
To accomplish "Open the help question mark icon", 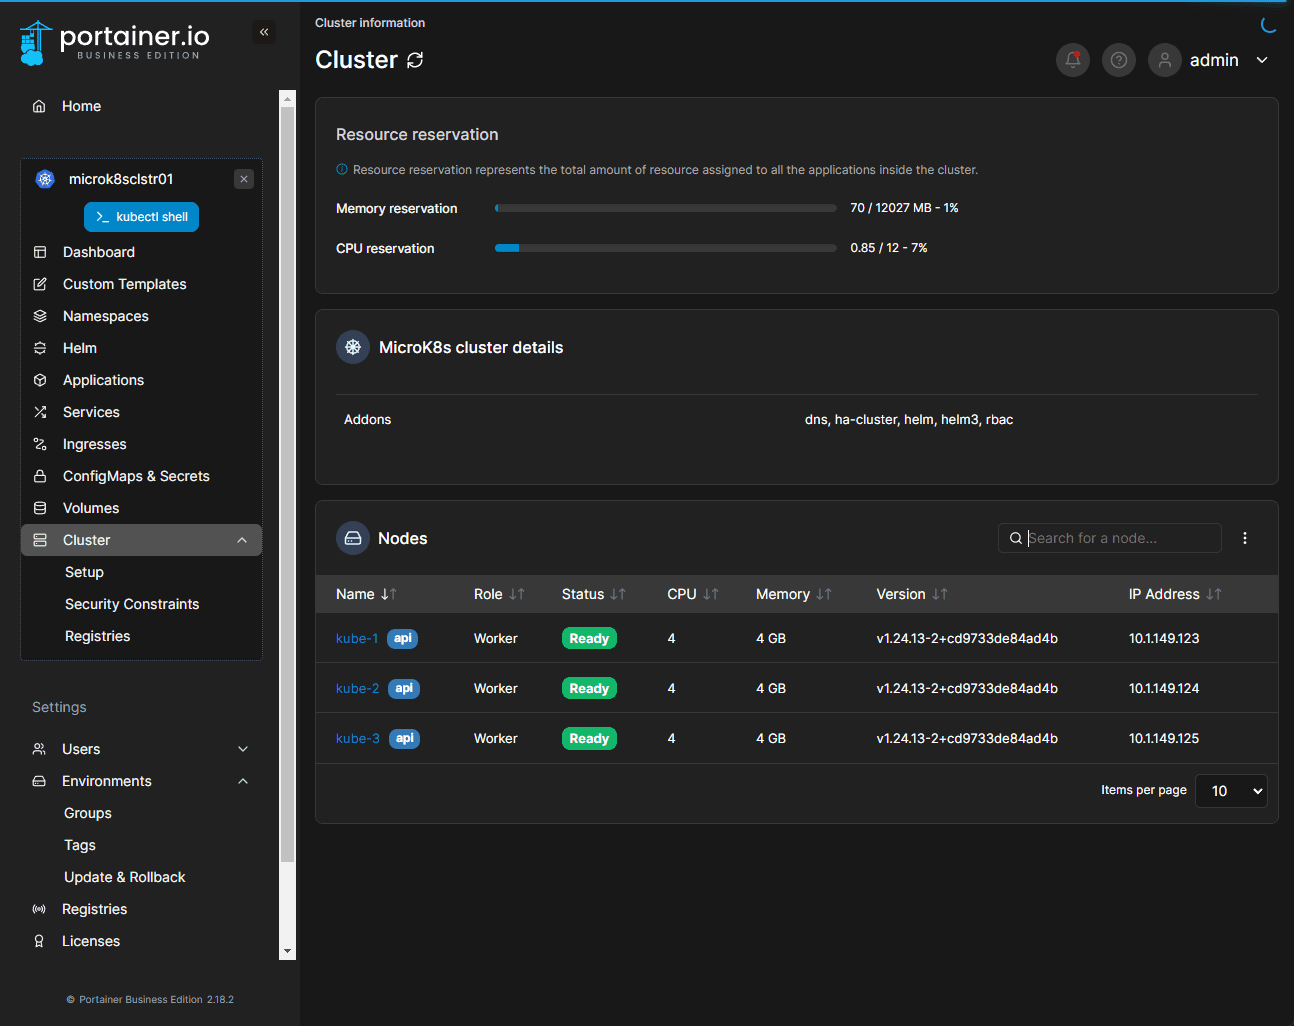I will [x=1118, y=60].
